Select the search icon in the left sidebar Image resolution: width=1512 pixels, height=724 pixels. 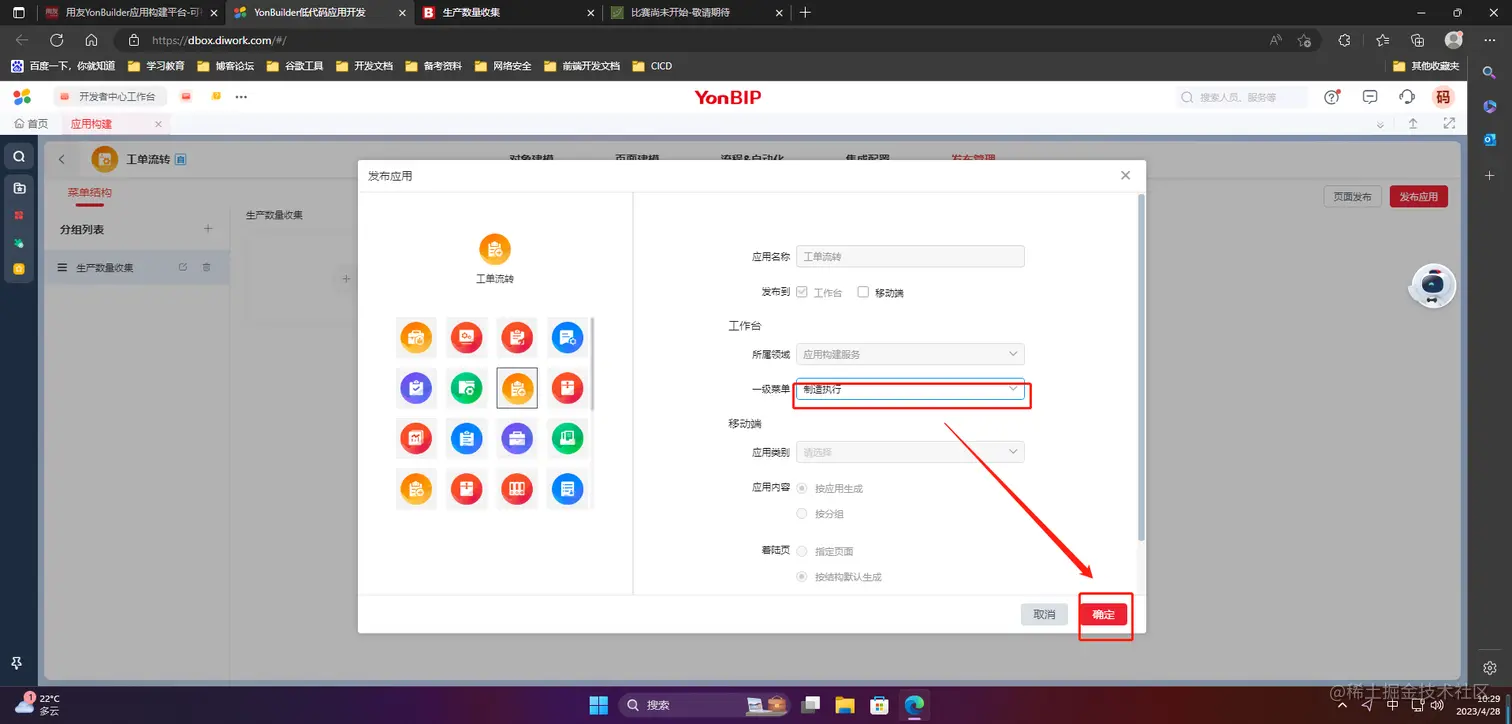pos(18,156)
